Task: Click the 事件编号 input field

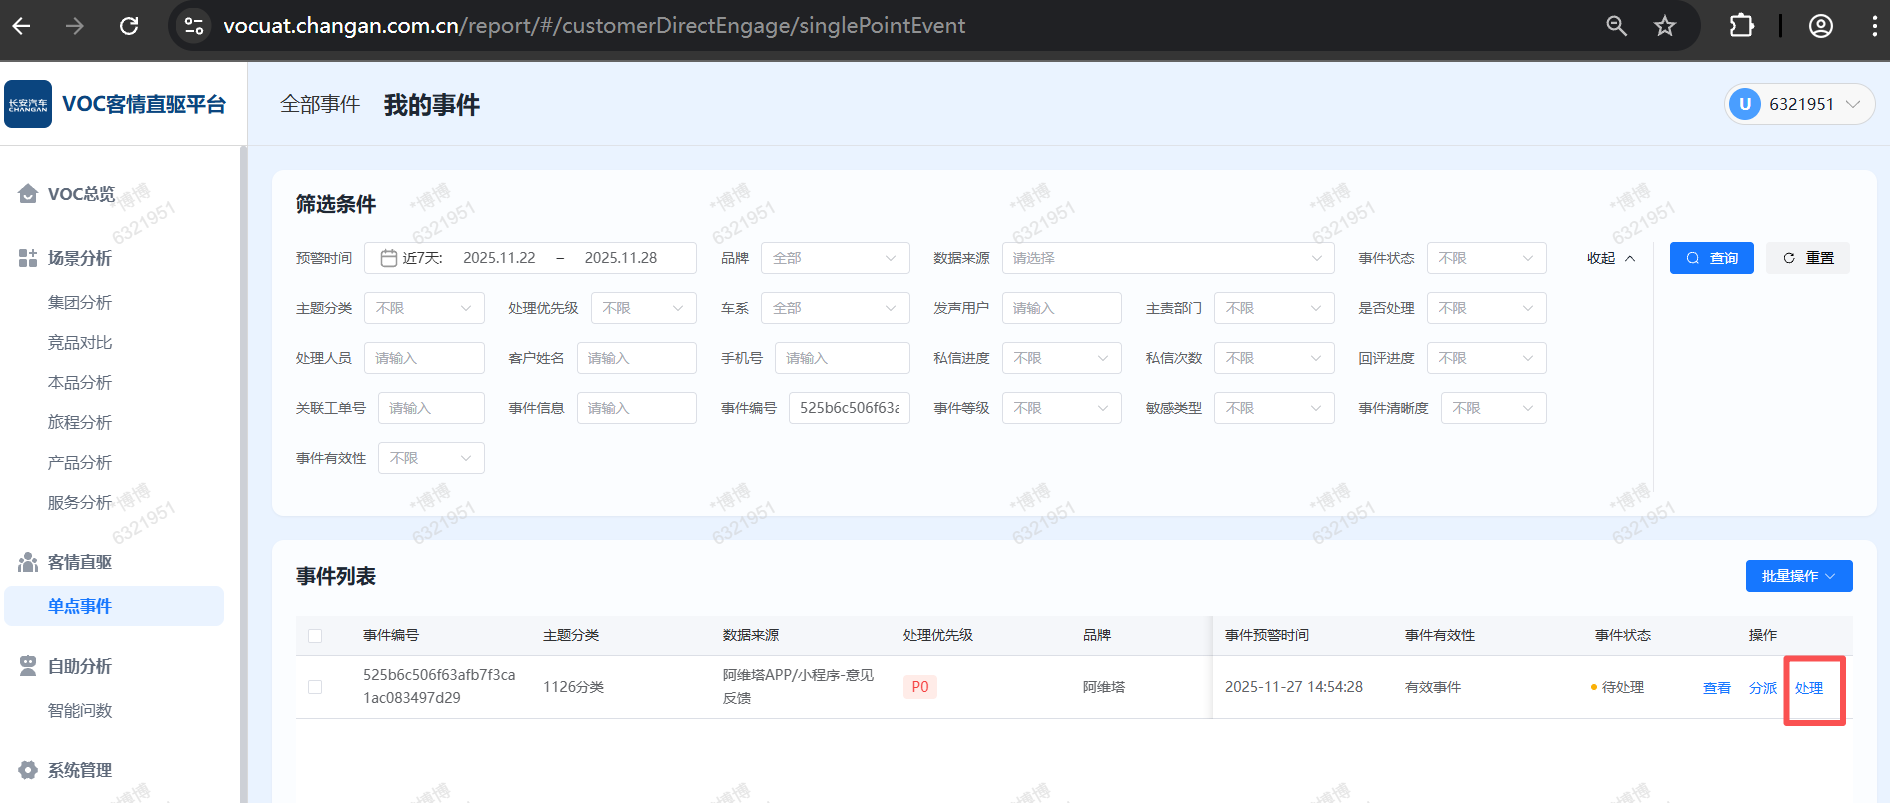Action: point(849,408)
